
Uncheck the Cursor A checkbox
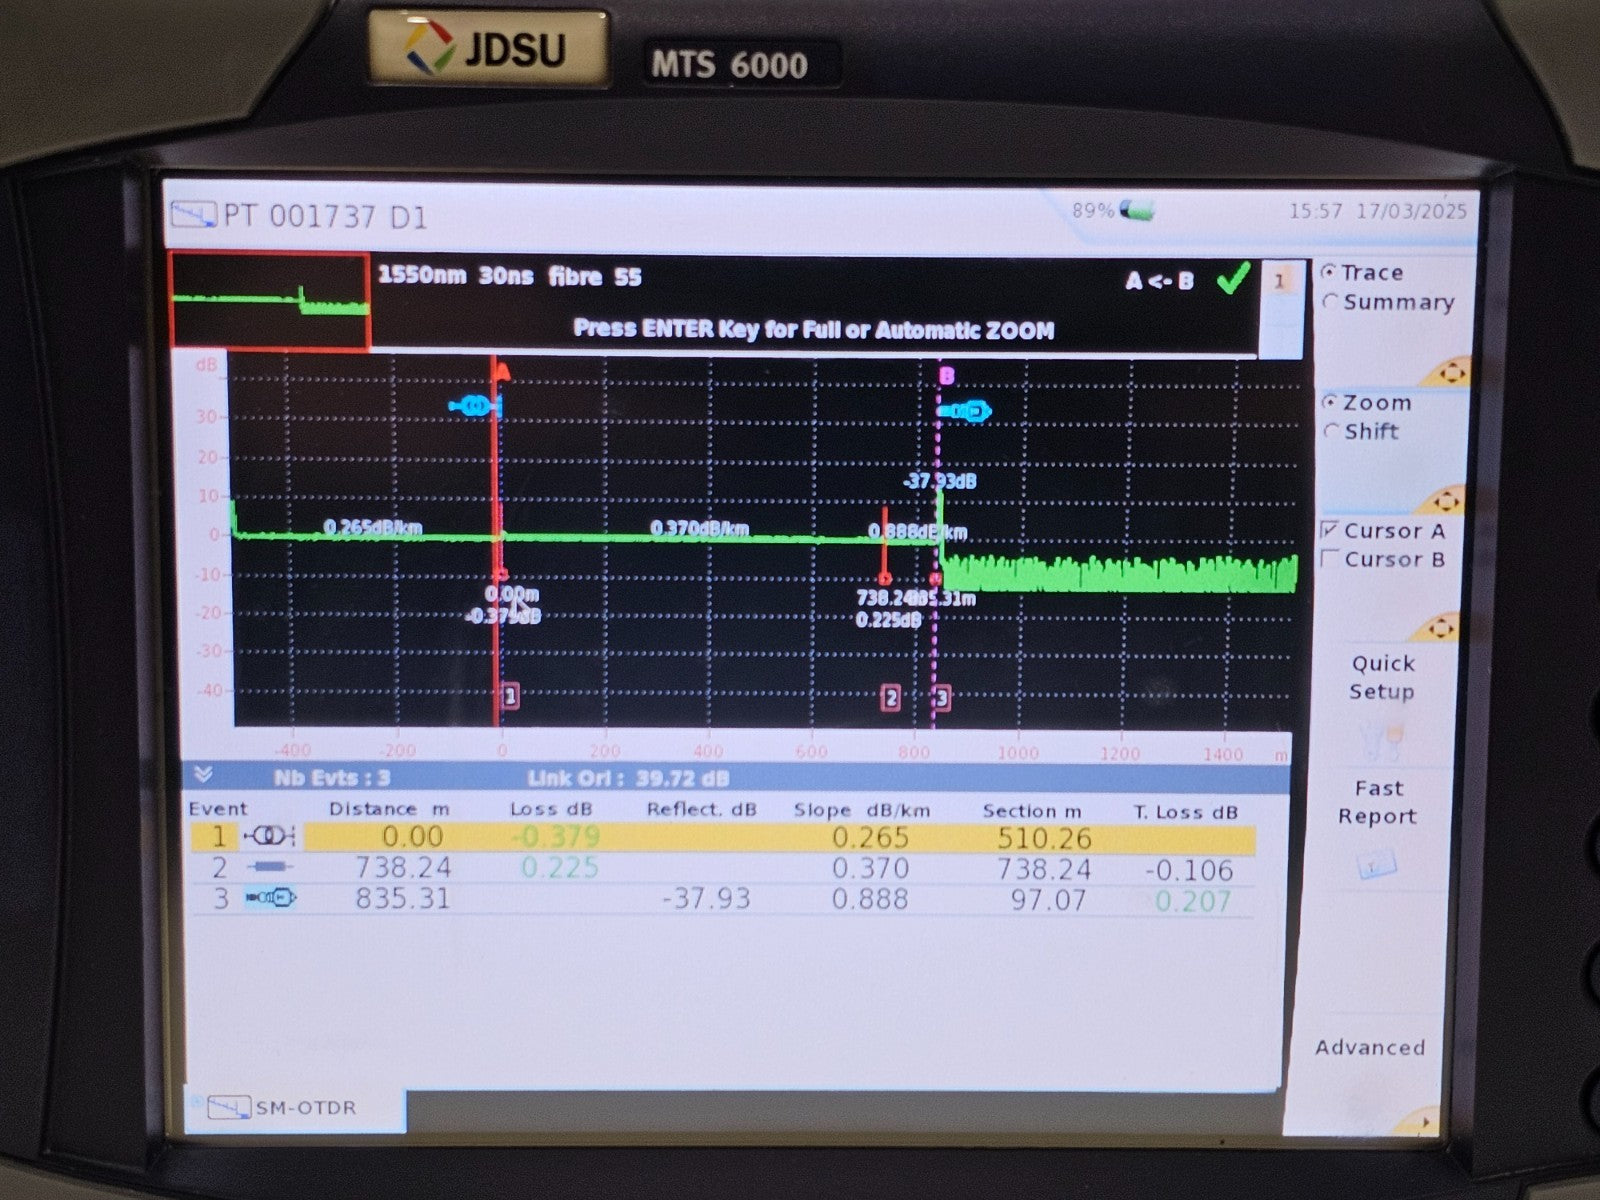click(x=1330, y=531)
